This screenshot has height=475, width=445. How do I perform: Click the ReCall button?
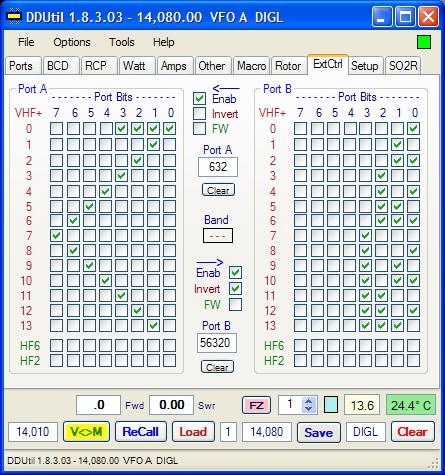click(x=140, y=432)
